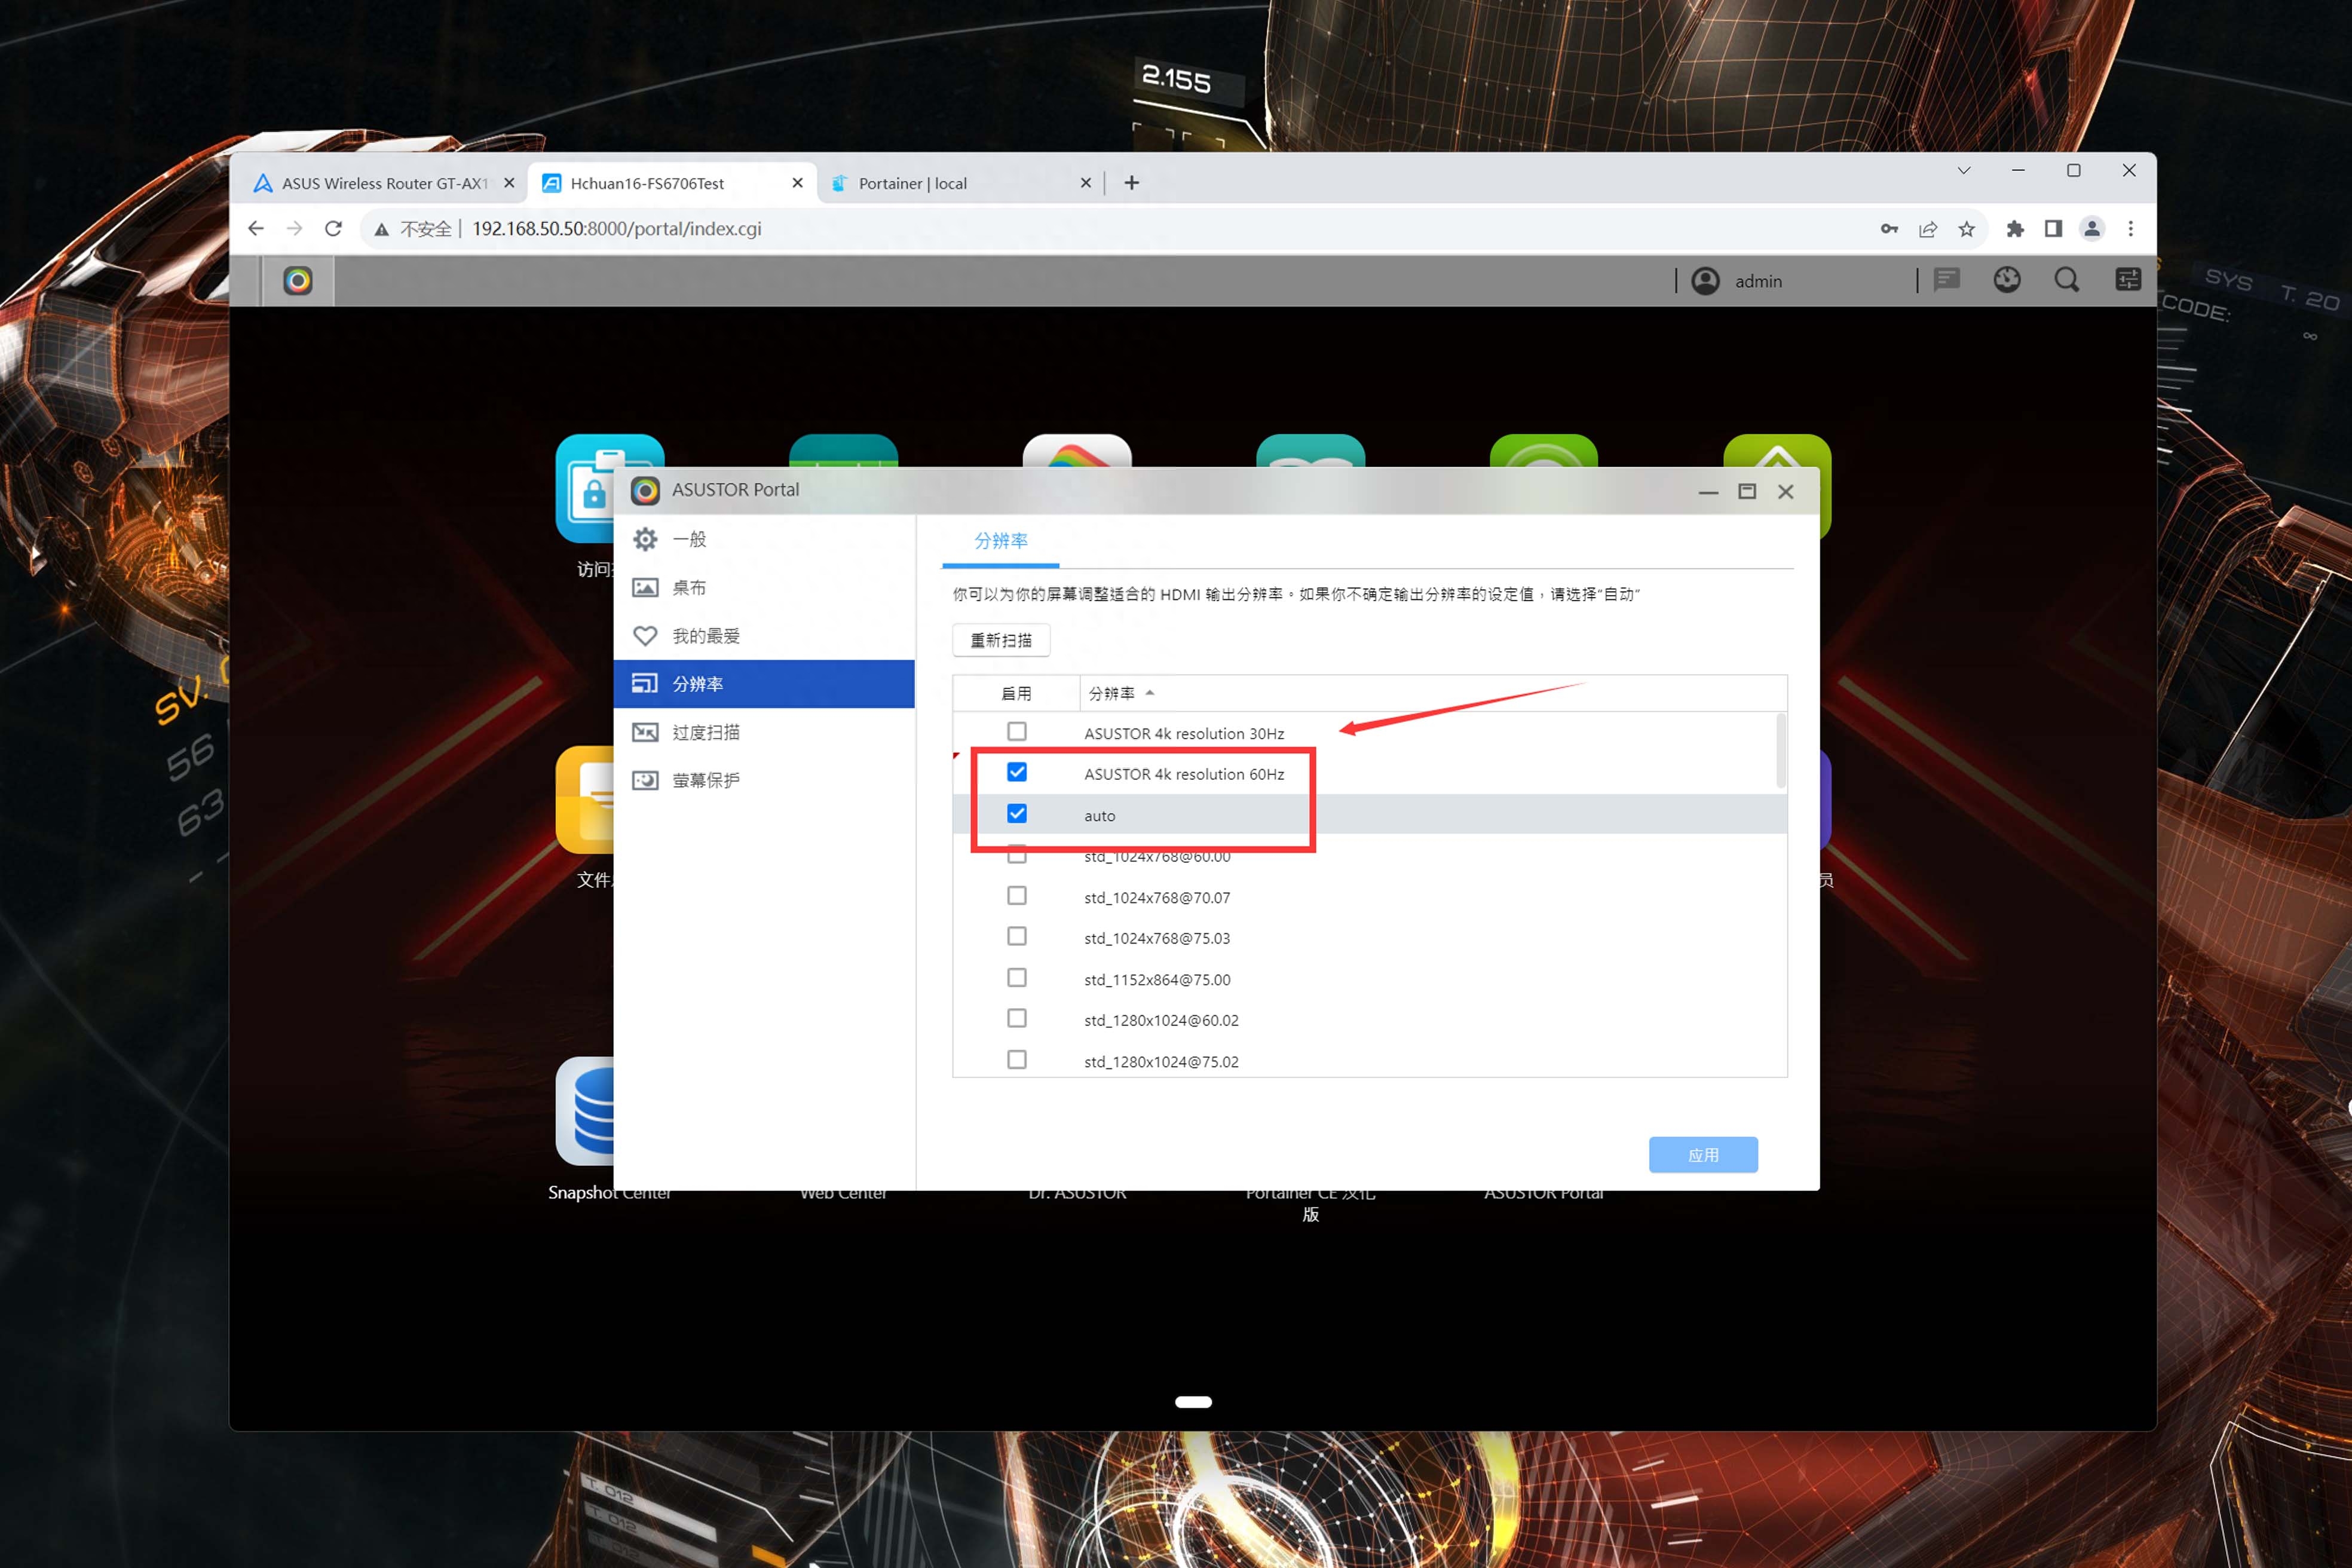Open the screensaver settings item
2352x1568 pixels.
(x=764, y=780)
